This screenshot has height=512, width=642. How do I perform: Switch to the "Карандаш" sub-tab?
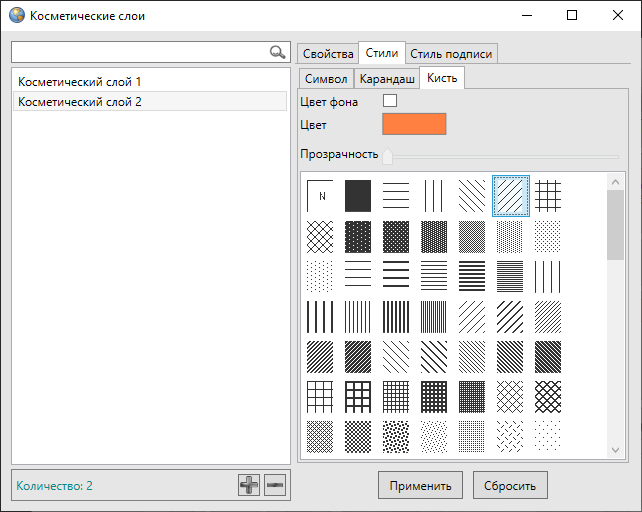point(387,79)
